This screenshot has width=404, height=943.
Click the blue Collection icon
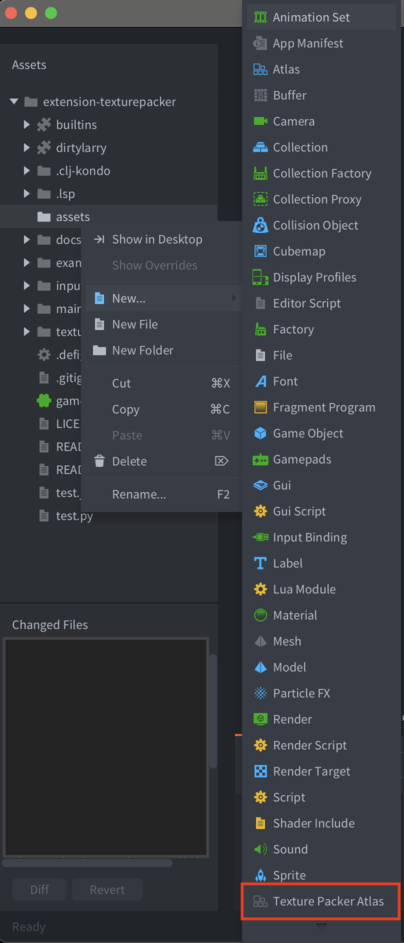tap(260, 147)
